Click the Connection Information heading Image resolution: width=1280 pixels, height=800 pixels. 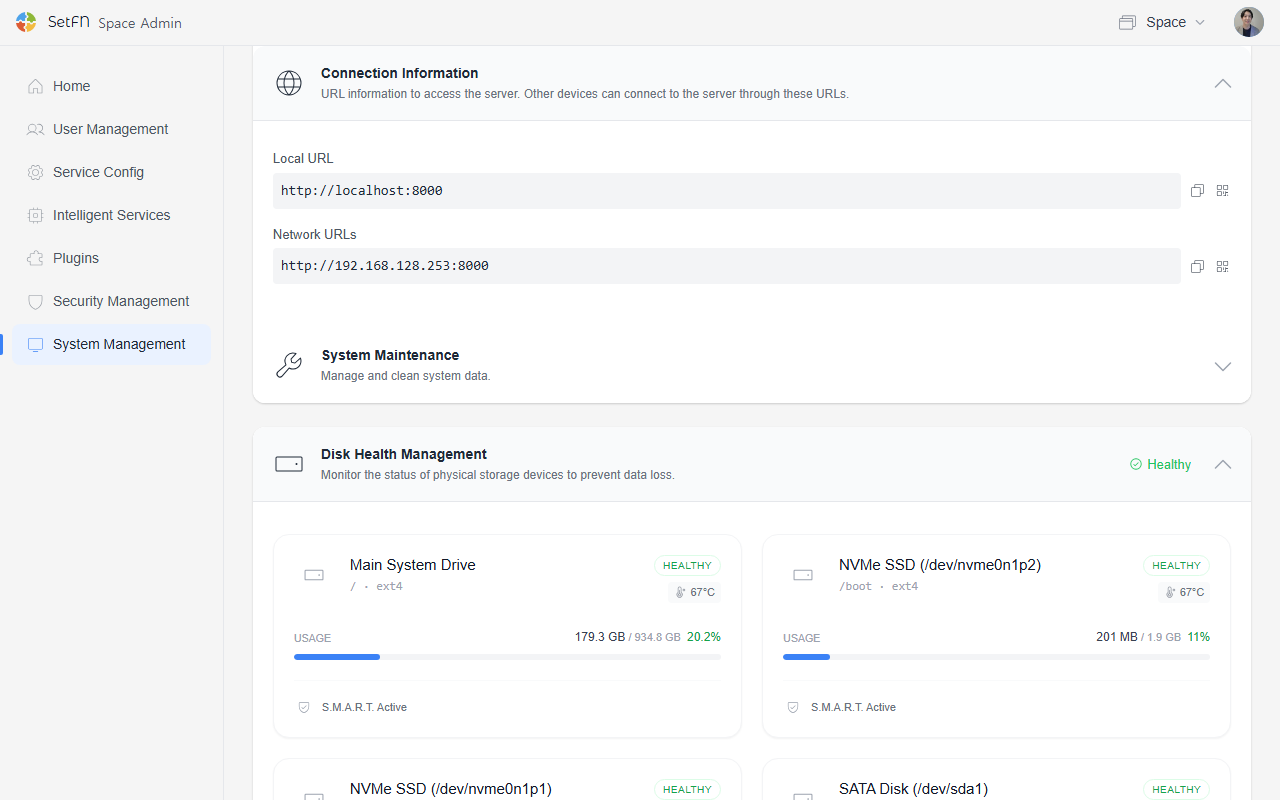(400, 73)
